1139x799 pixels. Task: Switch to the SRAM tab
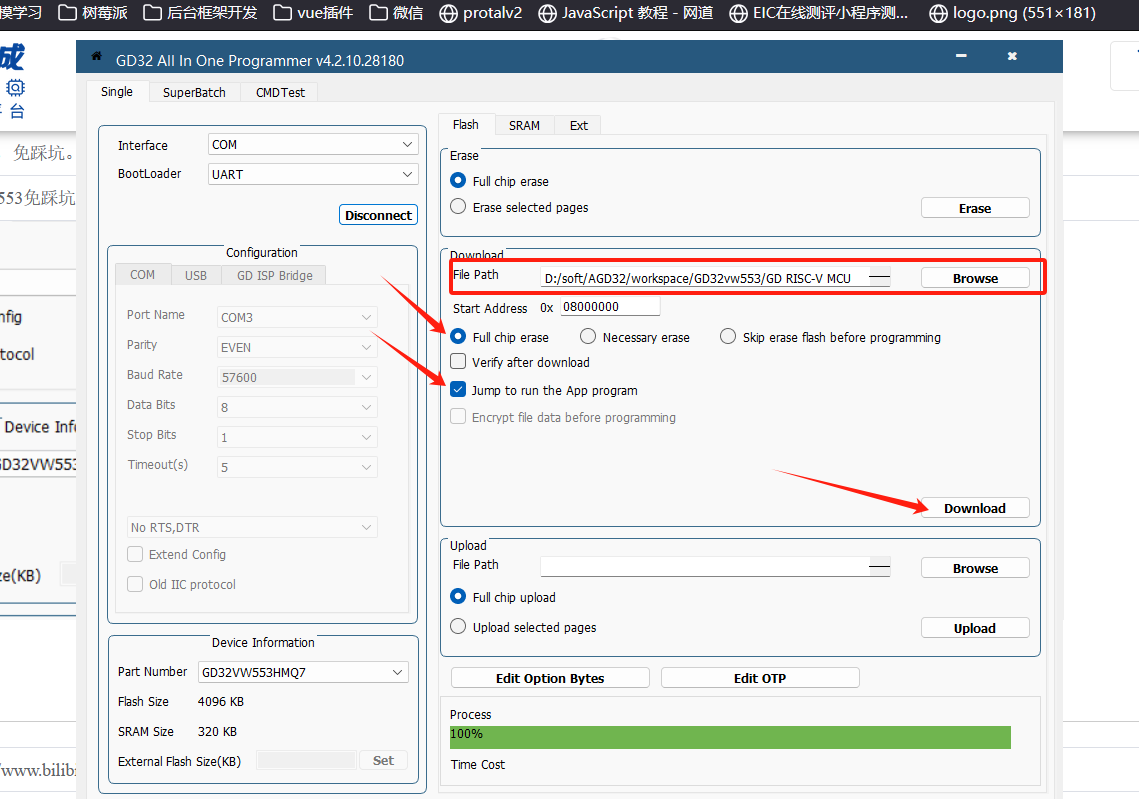pos(524,125)
